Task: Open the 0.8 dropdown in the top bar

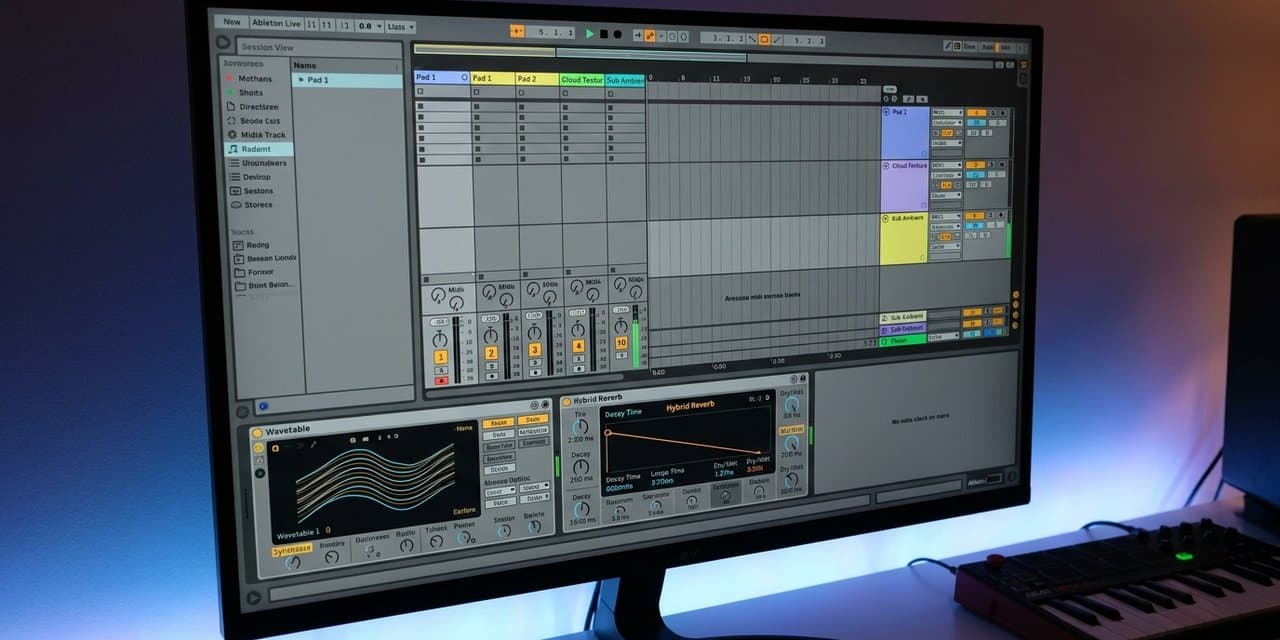Action: point(367,26)
